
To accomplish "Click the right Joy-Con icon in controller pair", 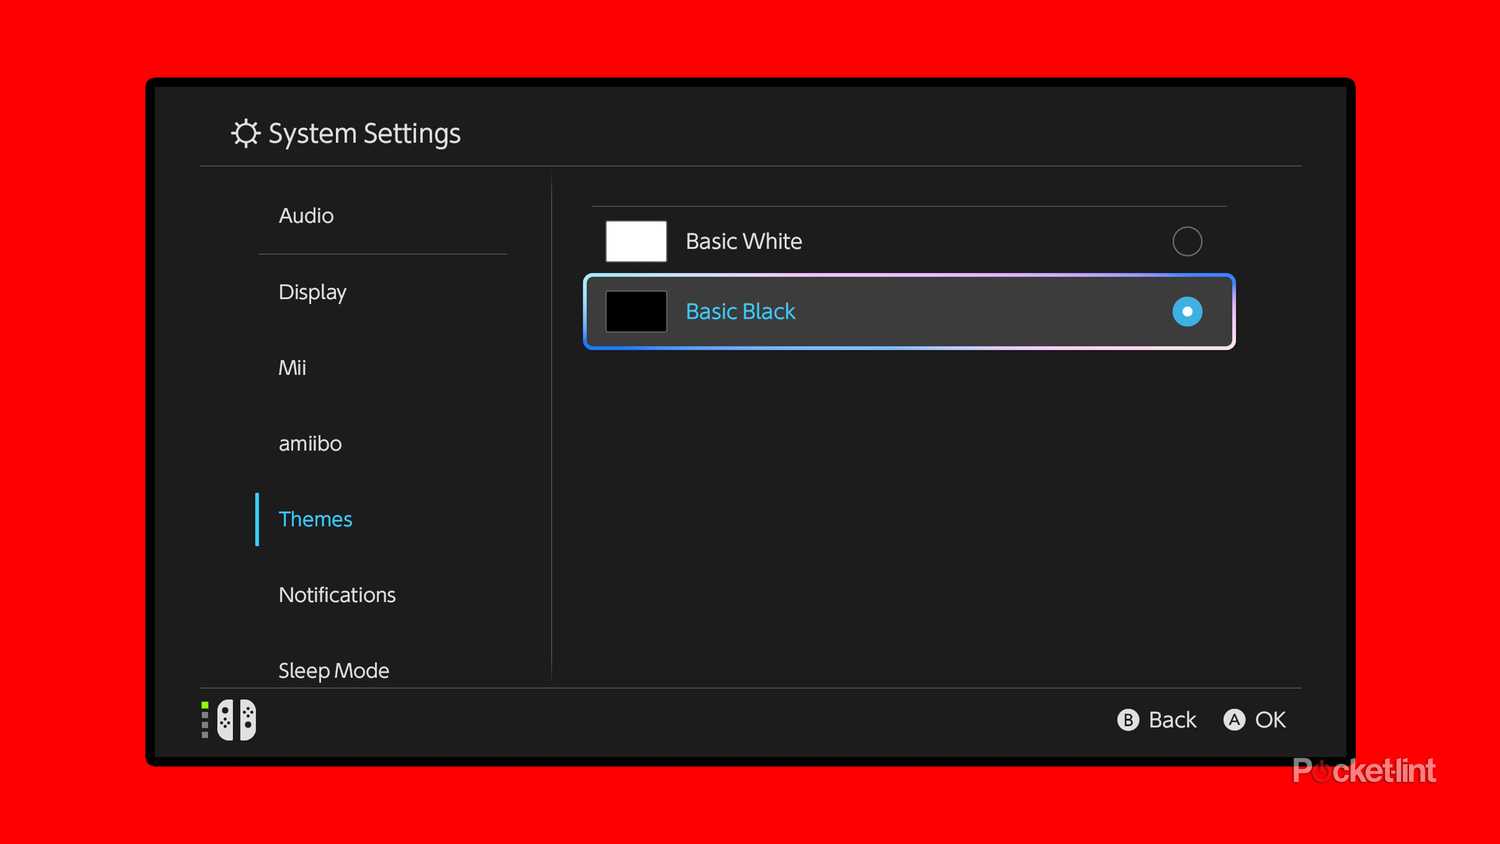I will [x=247, y=719].
